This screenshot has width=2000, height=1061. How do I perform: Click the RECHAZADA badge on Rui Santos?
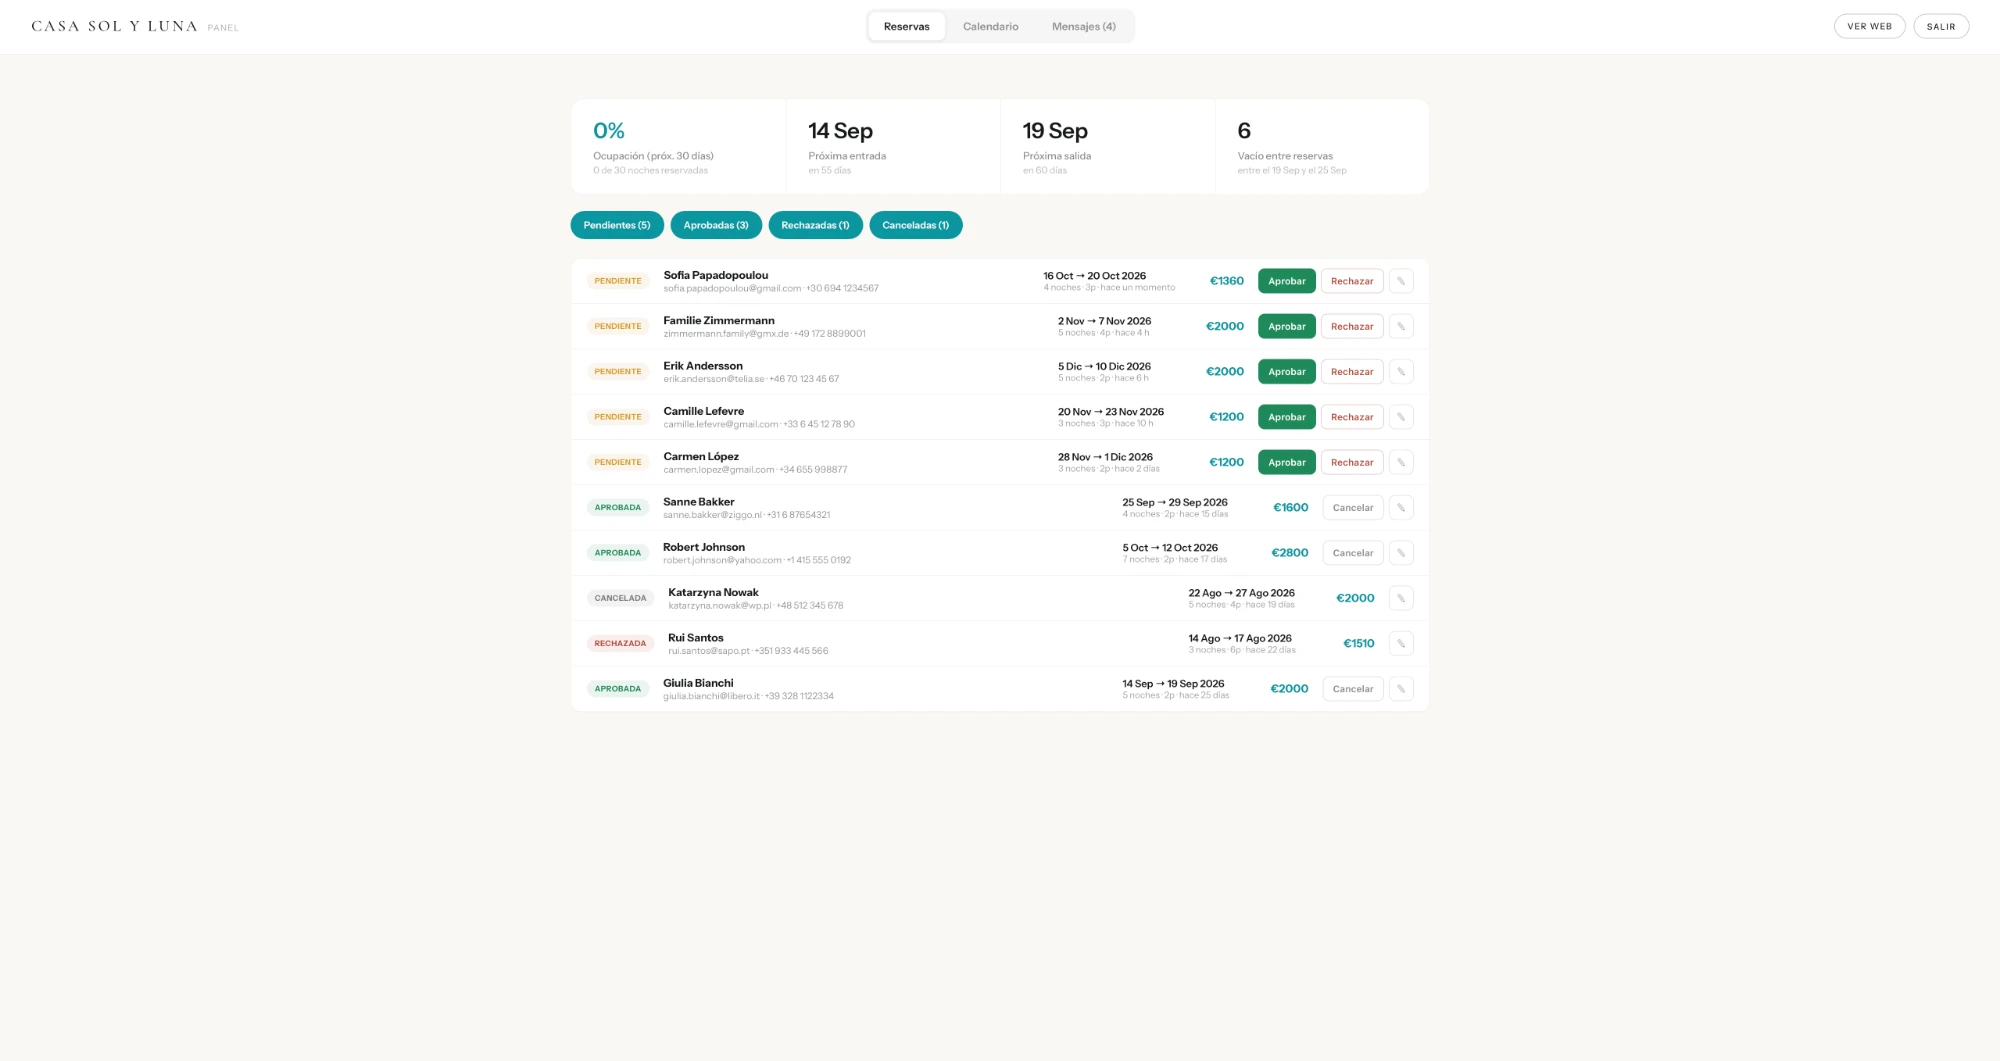620,644
